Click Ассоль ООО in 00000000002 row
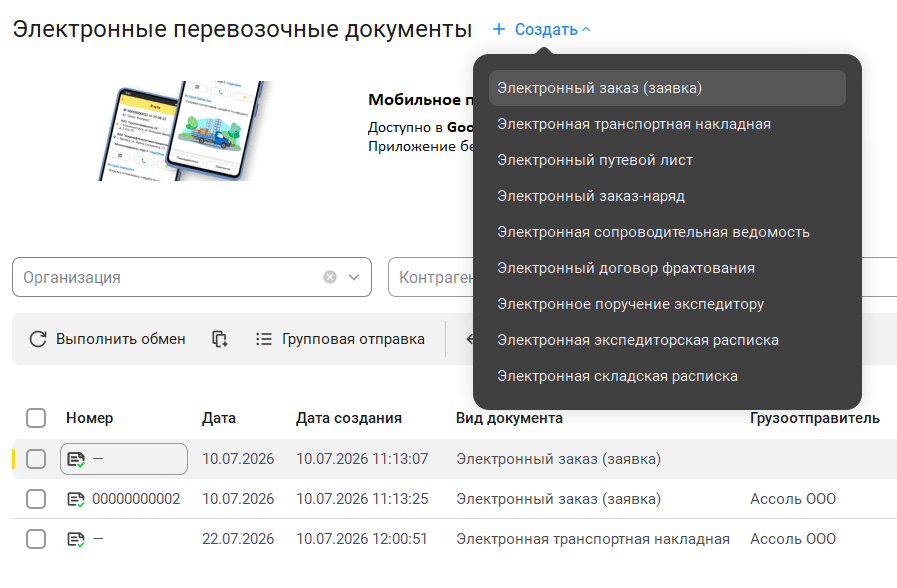The width and height of the screenshot is (897, 588). pos(793,499)
